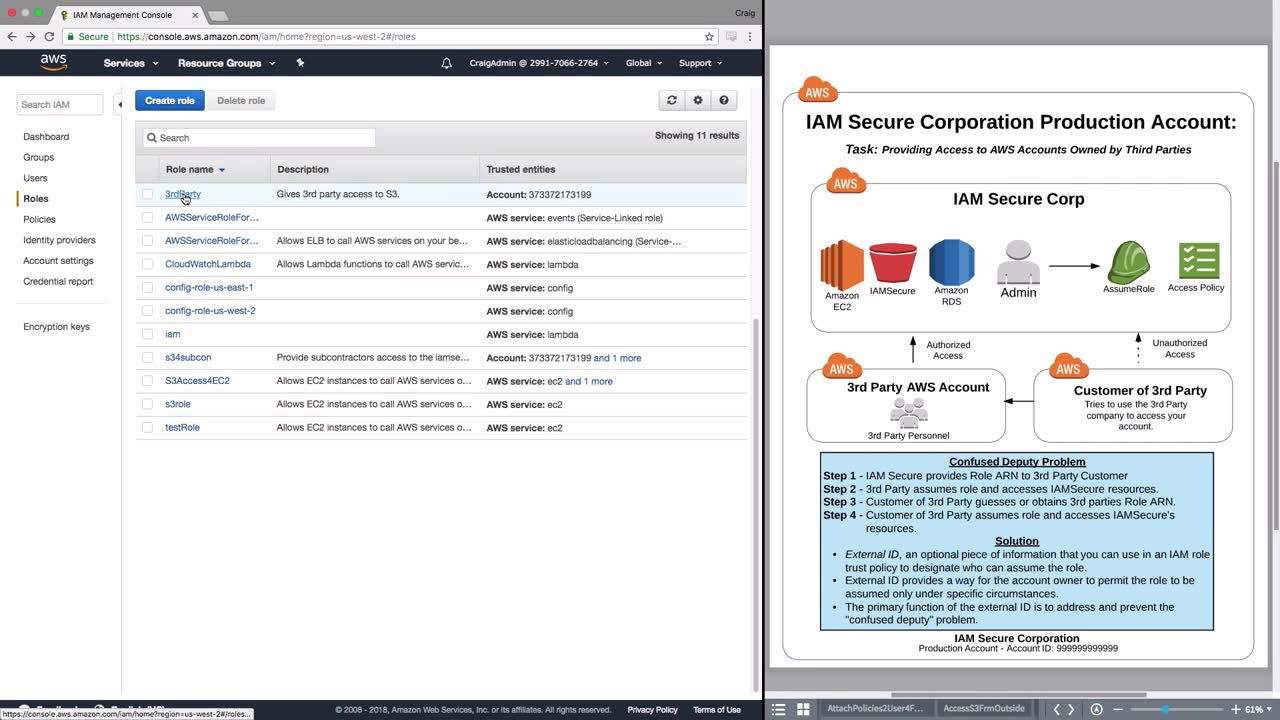Switch to the AccessS3FrmOutside document tab
This screenshot has width=1280, height=720.
point(984,709)
